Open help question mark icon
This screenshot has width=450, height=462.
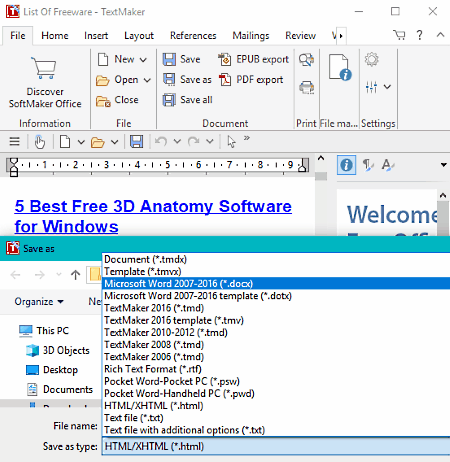pyautogui.click(x=419, y=35)
